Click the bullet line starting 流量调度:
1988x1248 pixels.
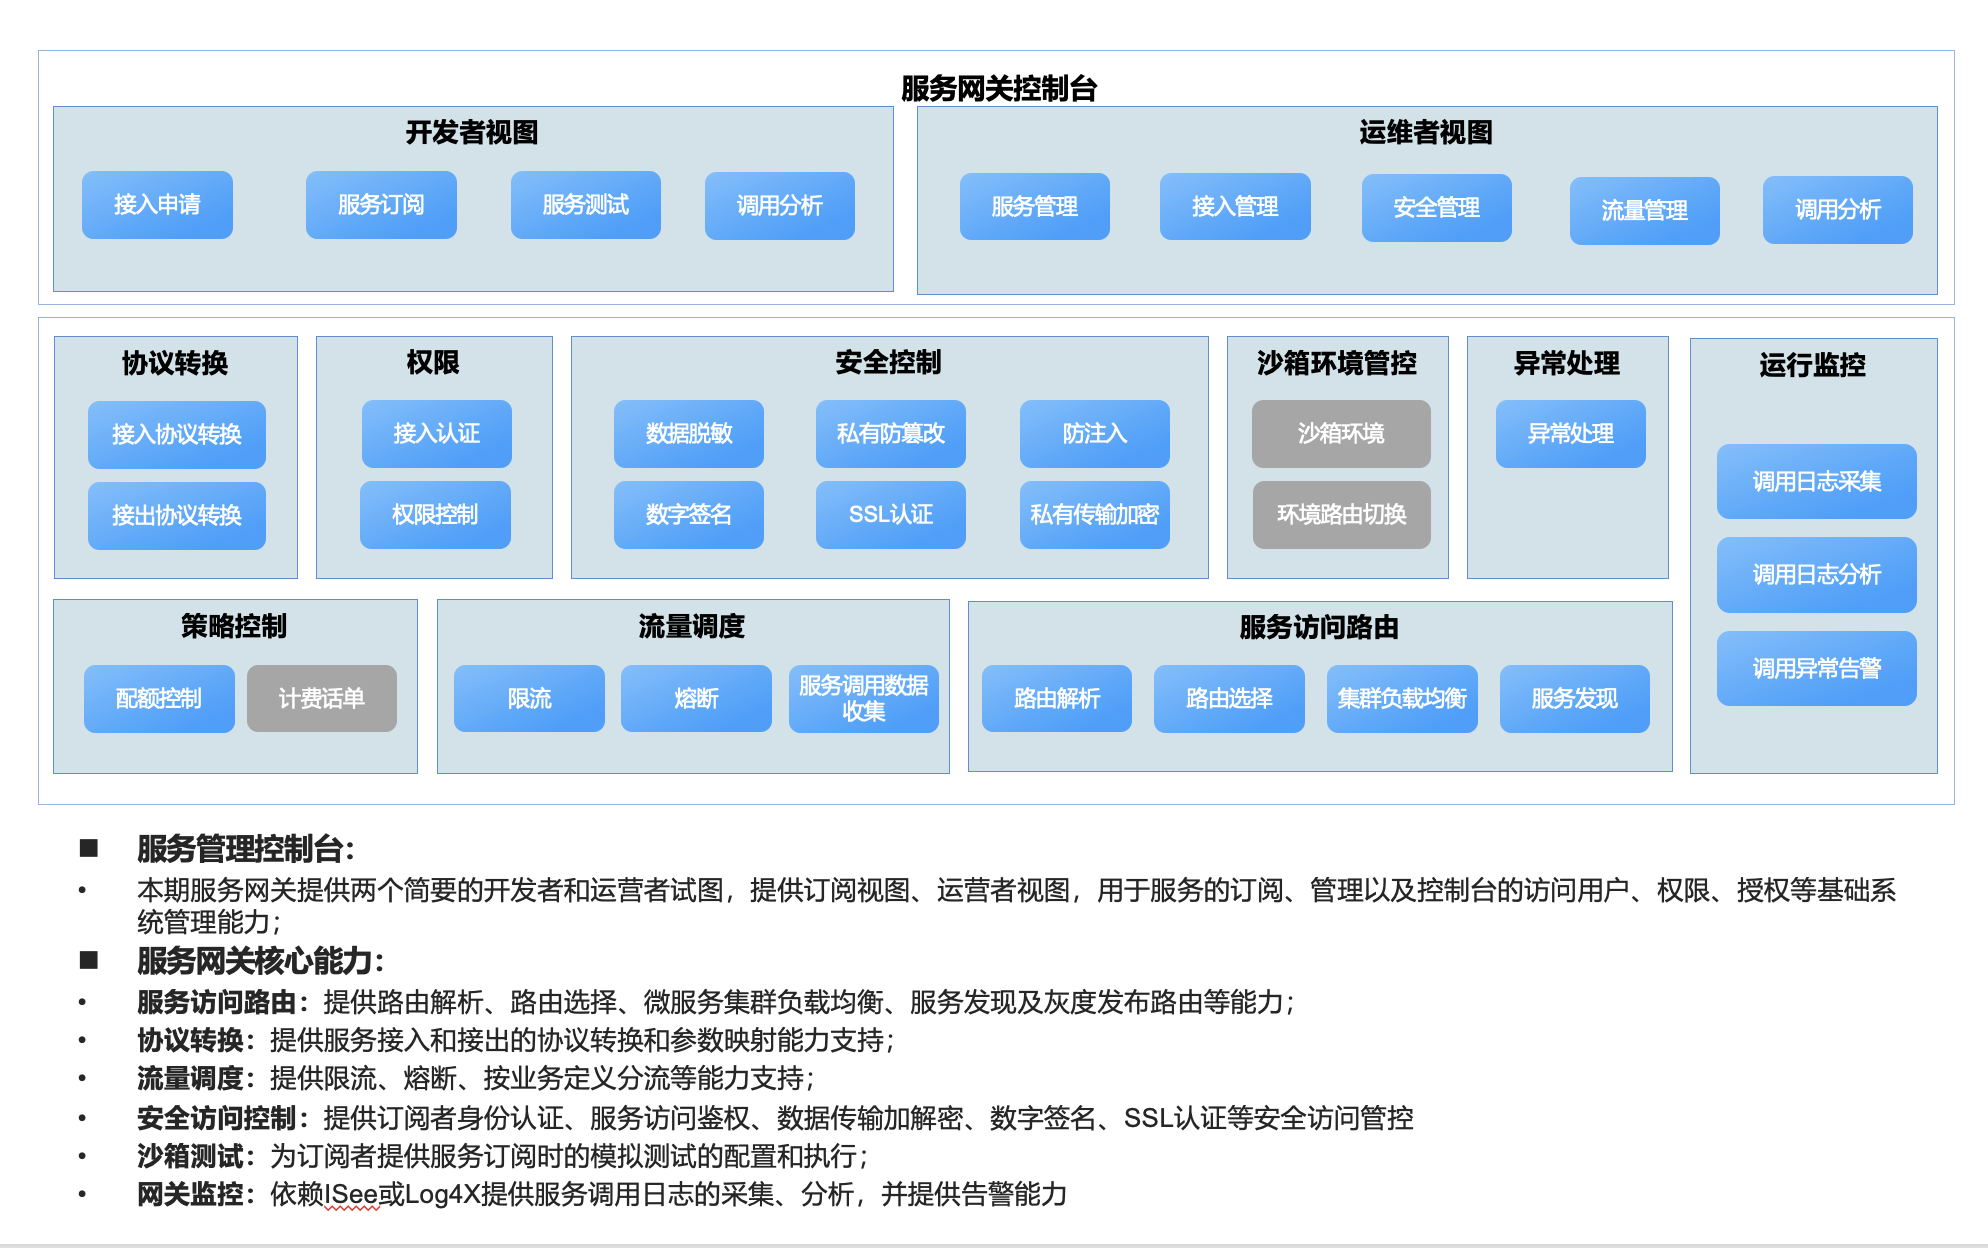[x=476, y=1078]
